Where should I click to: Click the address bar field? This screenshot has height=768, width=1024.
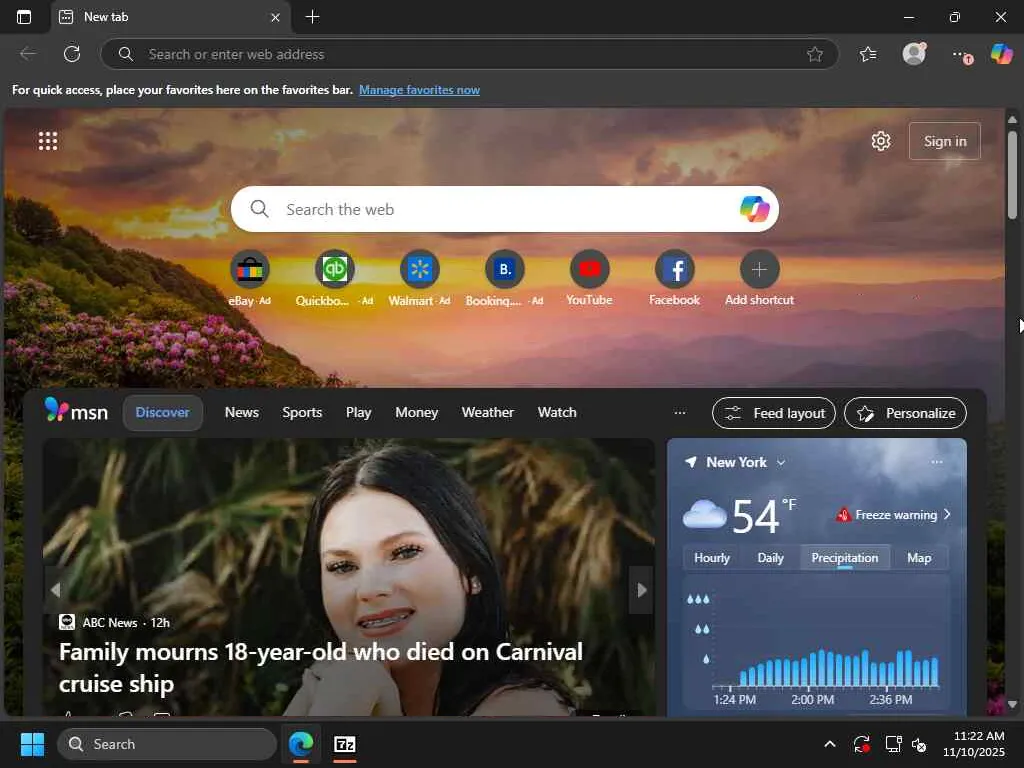tap(469, 54)
